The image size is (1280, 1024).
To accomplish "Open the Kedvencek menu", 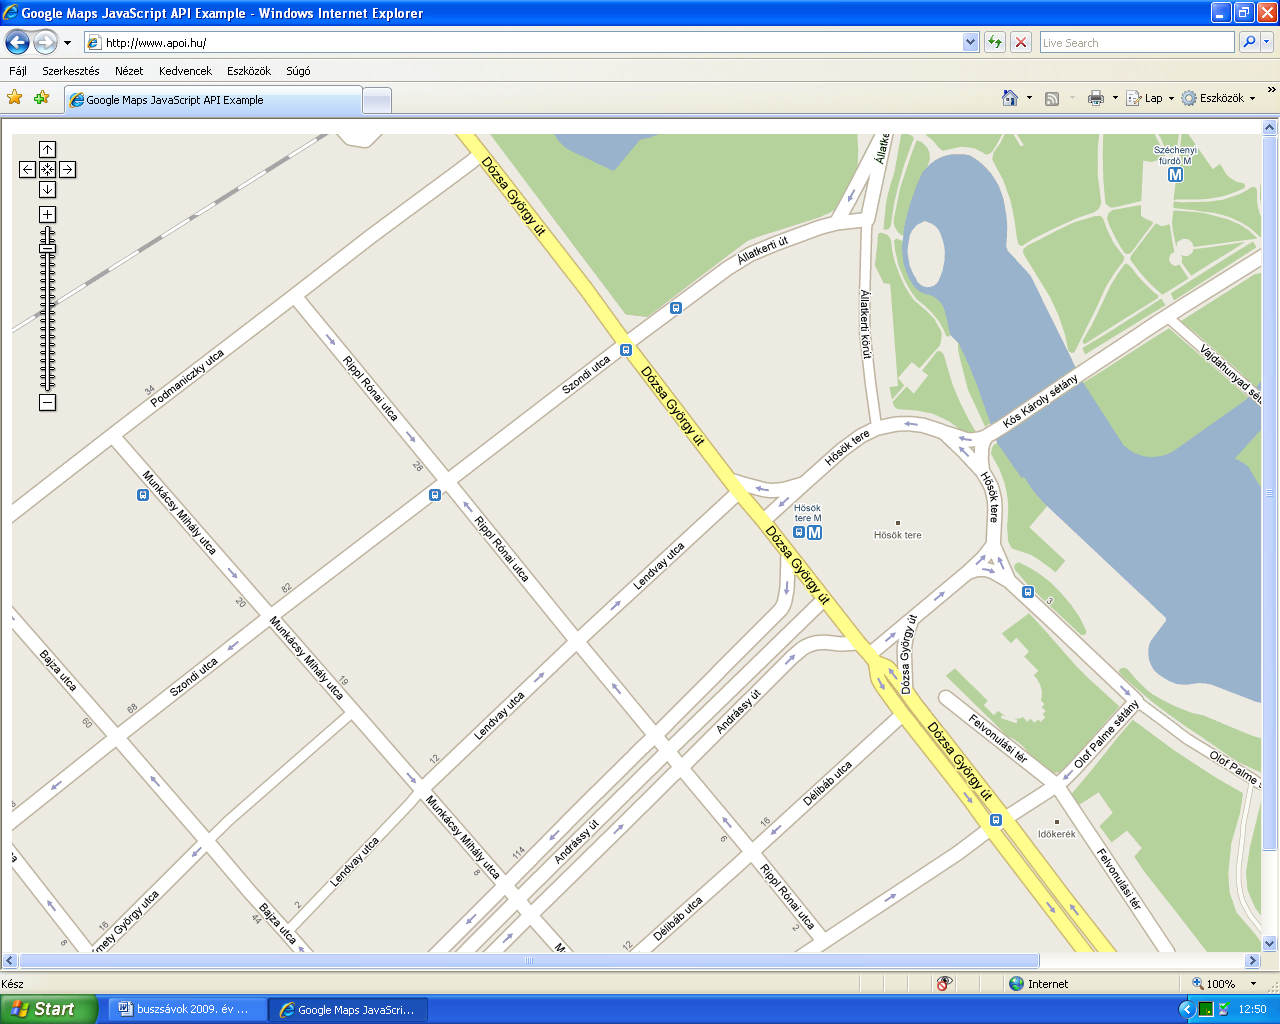I will point(185,71).
